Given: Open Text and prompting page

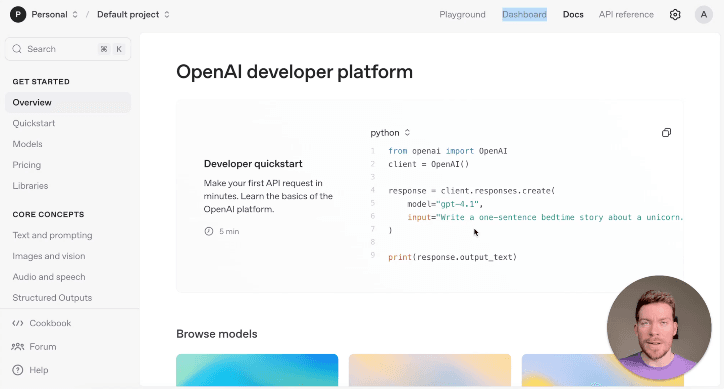Looking at the screenshot, I should coord(52,235).
